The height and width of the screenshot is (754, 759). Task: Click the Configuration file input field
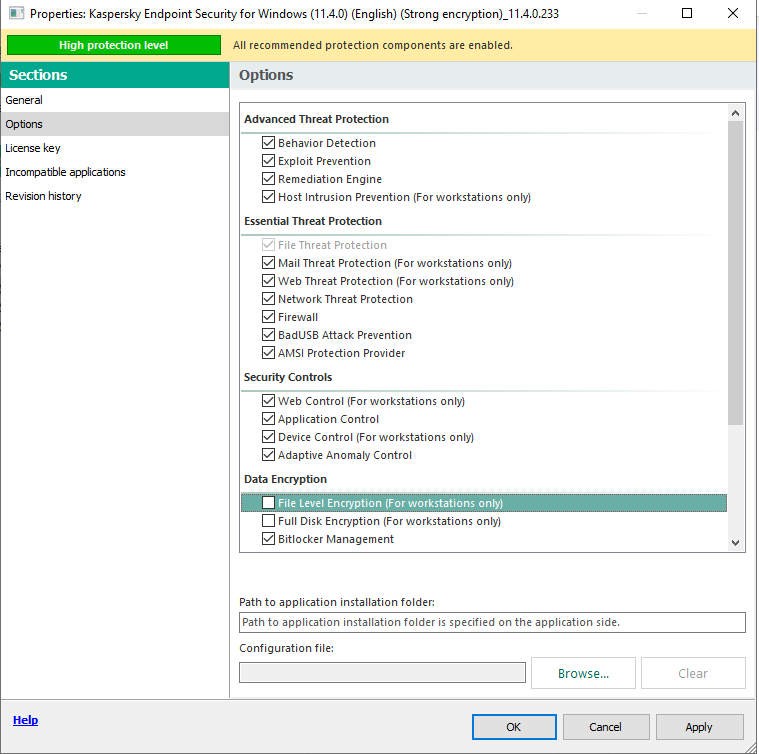[x=382, y=673]
